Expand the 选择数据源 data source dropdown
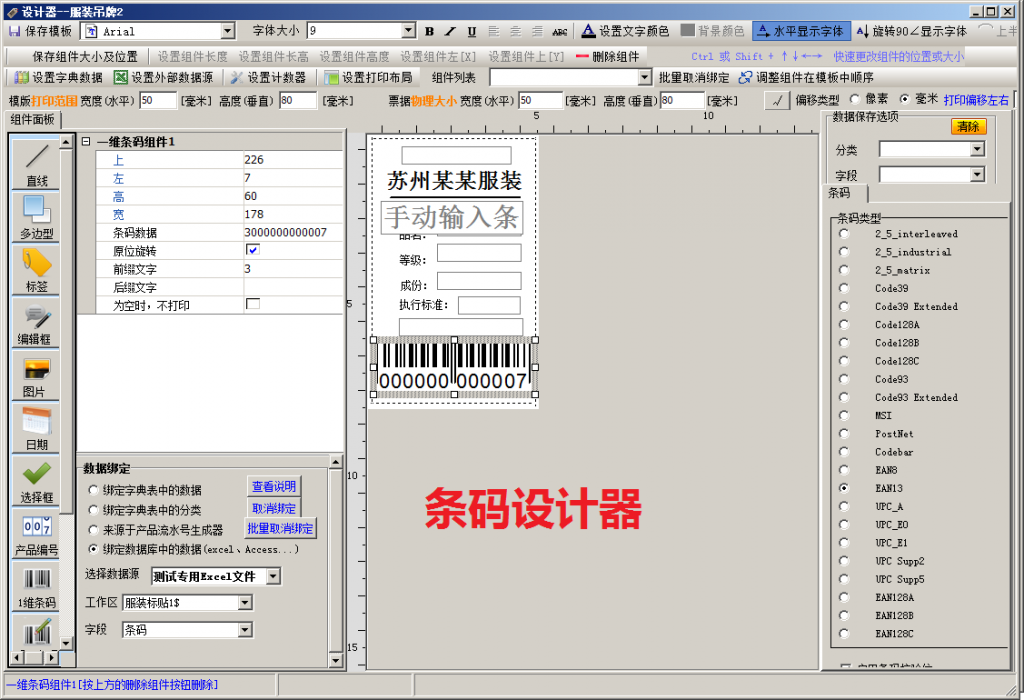1024x700 pixels. coord(273,576)
